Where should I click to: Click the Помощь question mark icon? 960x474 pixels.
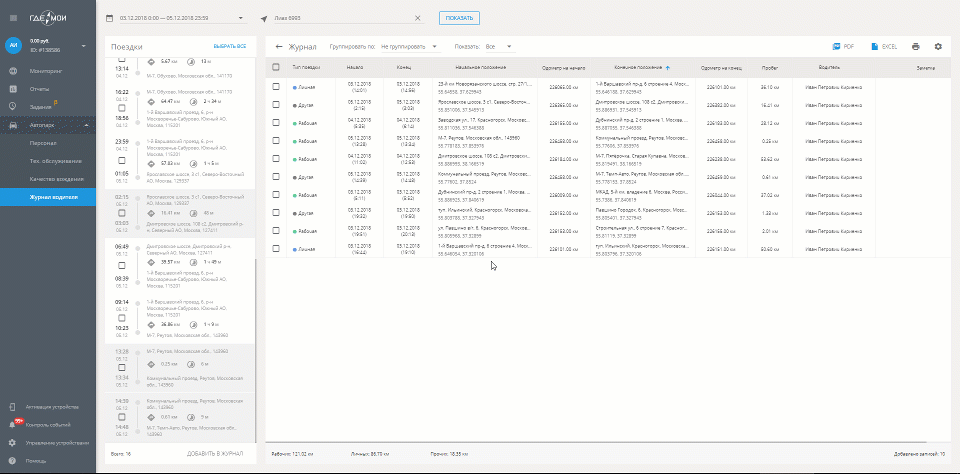click(x=13, y=461)
